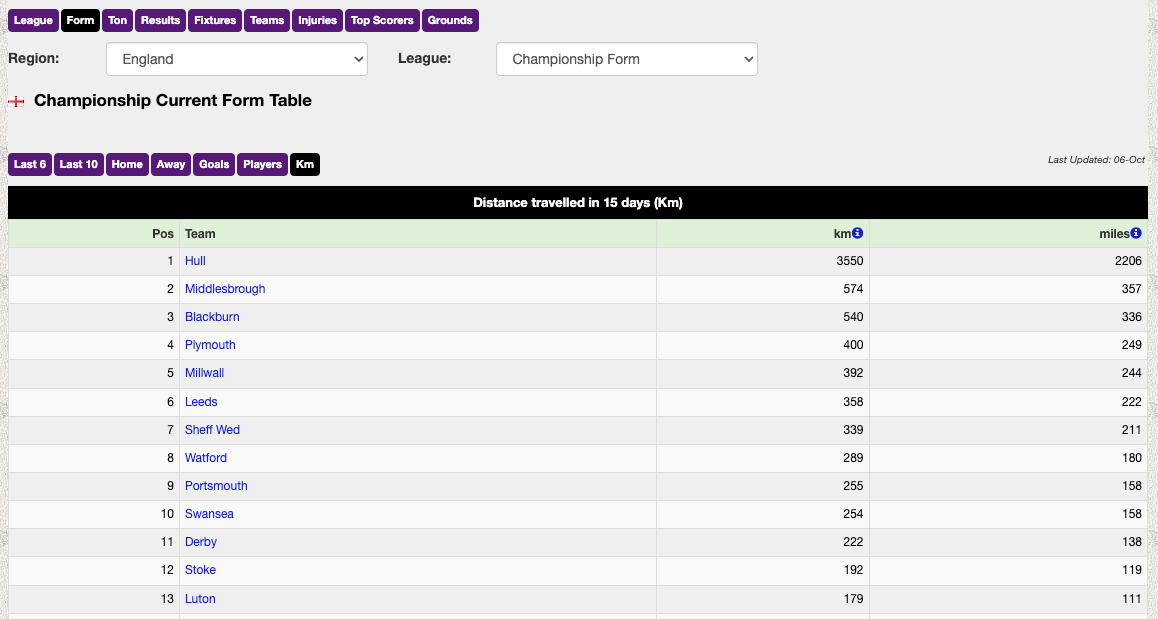Click Luton's 111 miles value

1131,599
